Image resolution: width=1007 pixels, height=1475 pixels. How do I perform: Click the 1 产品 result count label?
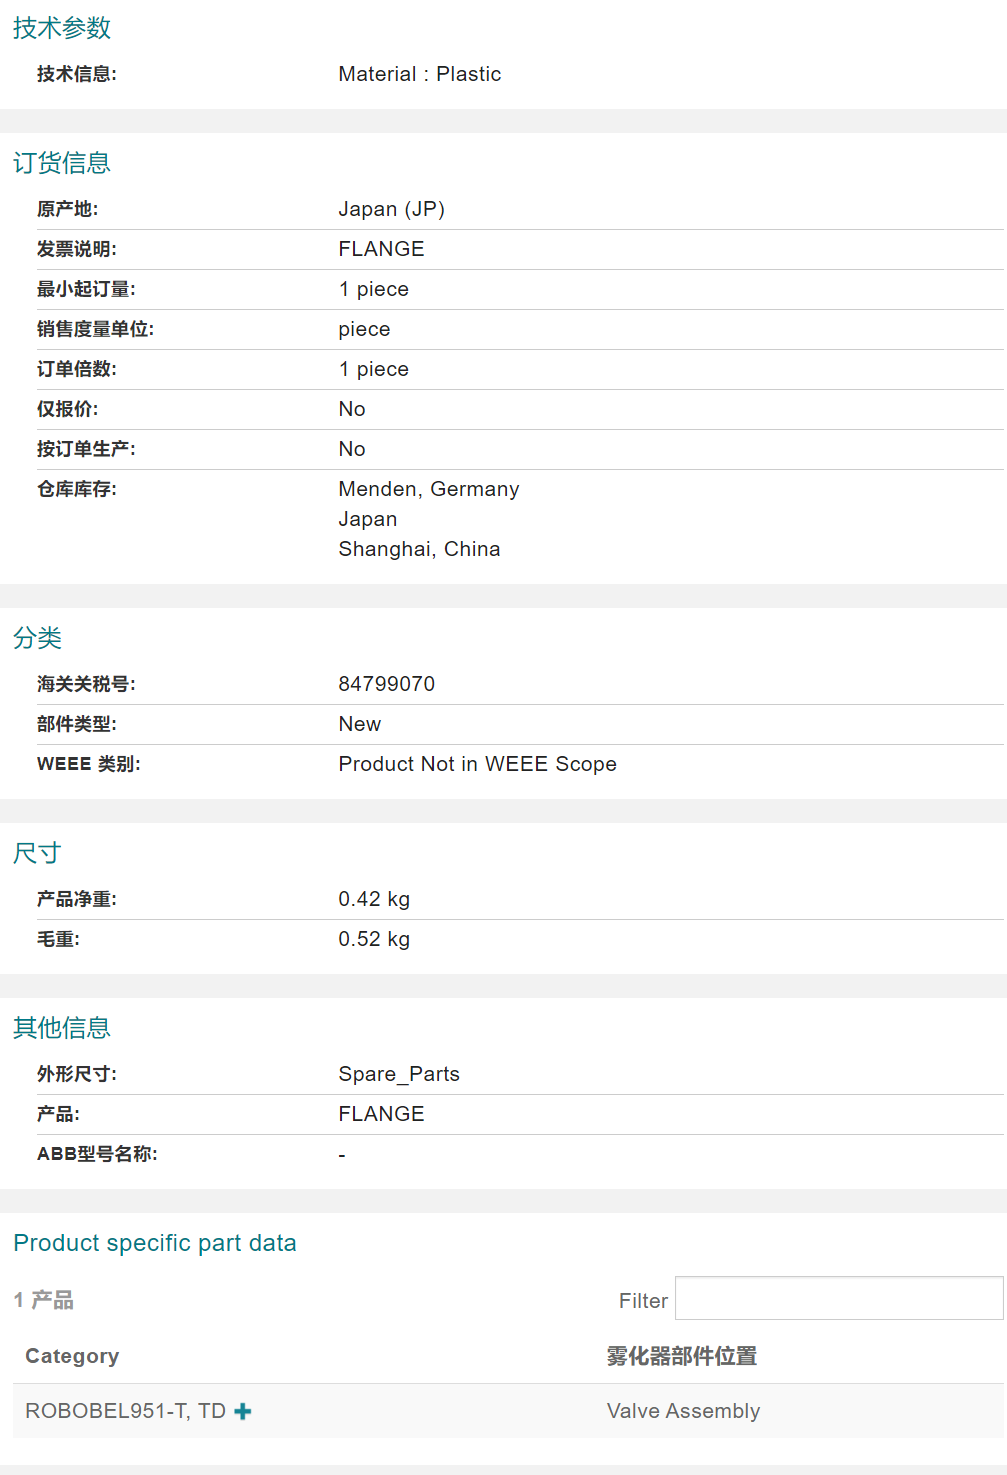tap(44, 1300)
